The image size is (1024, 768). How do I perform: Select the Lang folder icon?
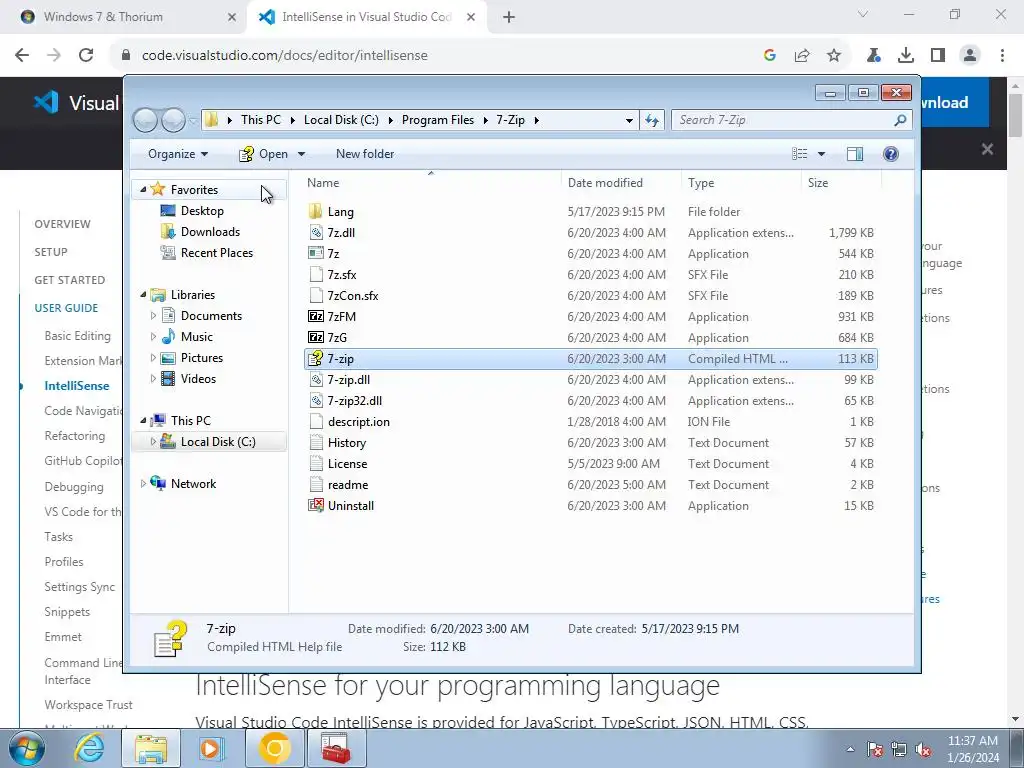click(315, 212)
